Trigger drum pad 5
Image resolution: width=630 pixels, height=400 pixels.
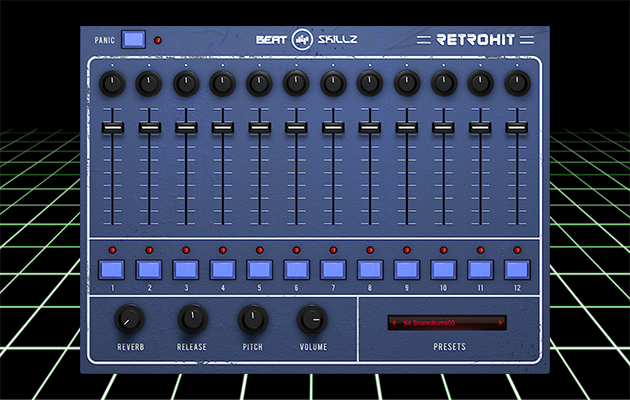259,269
